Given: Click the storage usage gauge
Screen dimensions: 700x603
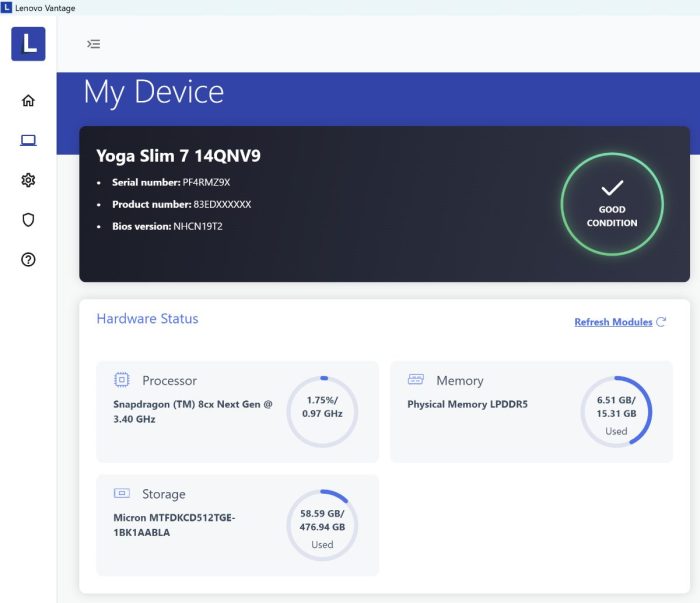Looking at the screenshot, I should pyautogui.click(x=322, y=525).
